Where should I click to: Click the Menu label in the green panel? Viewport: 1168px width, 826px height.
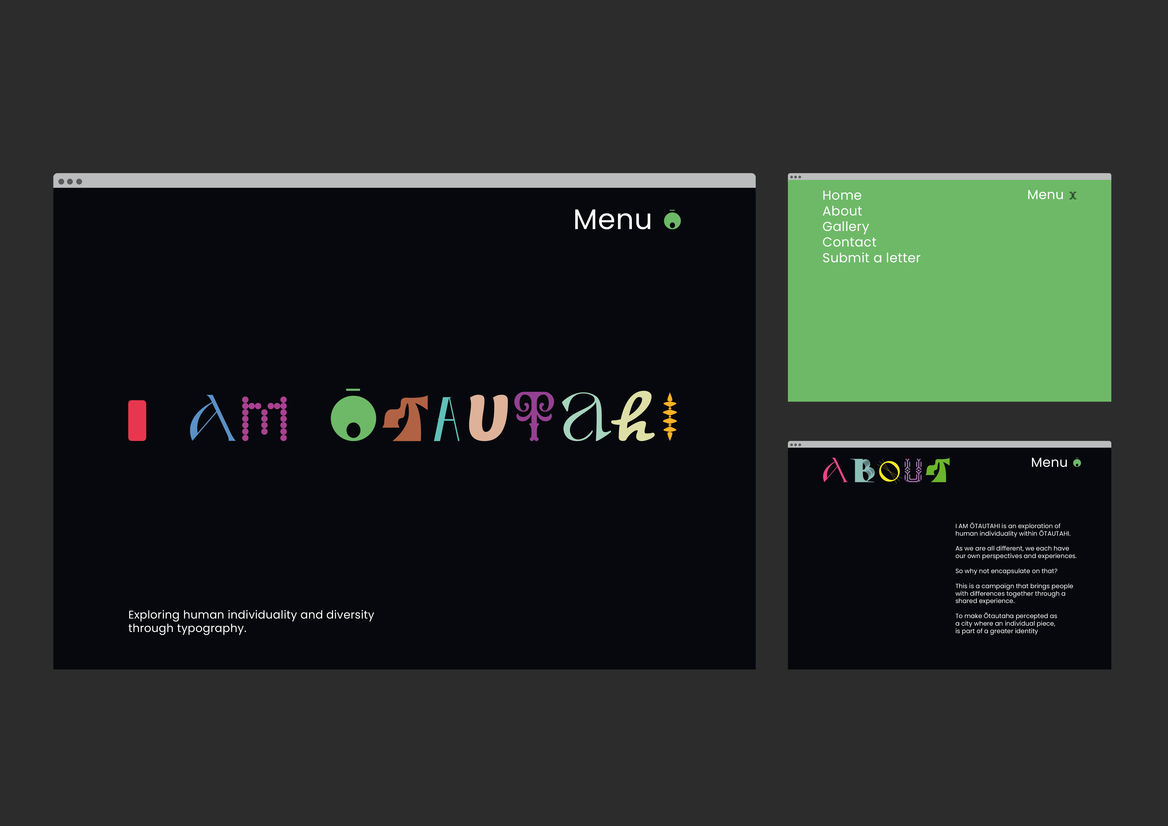click(x=1045, y=195)
